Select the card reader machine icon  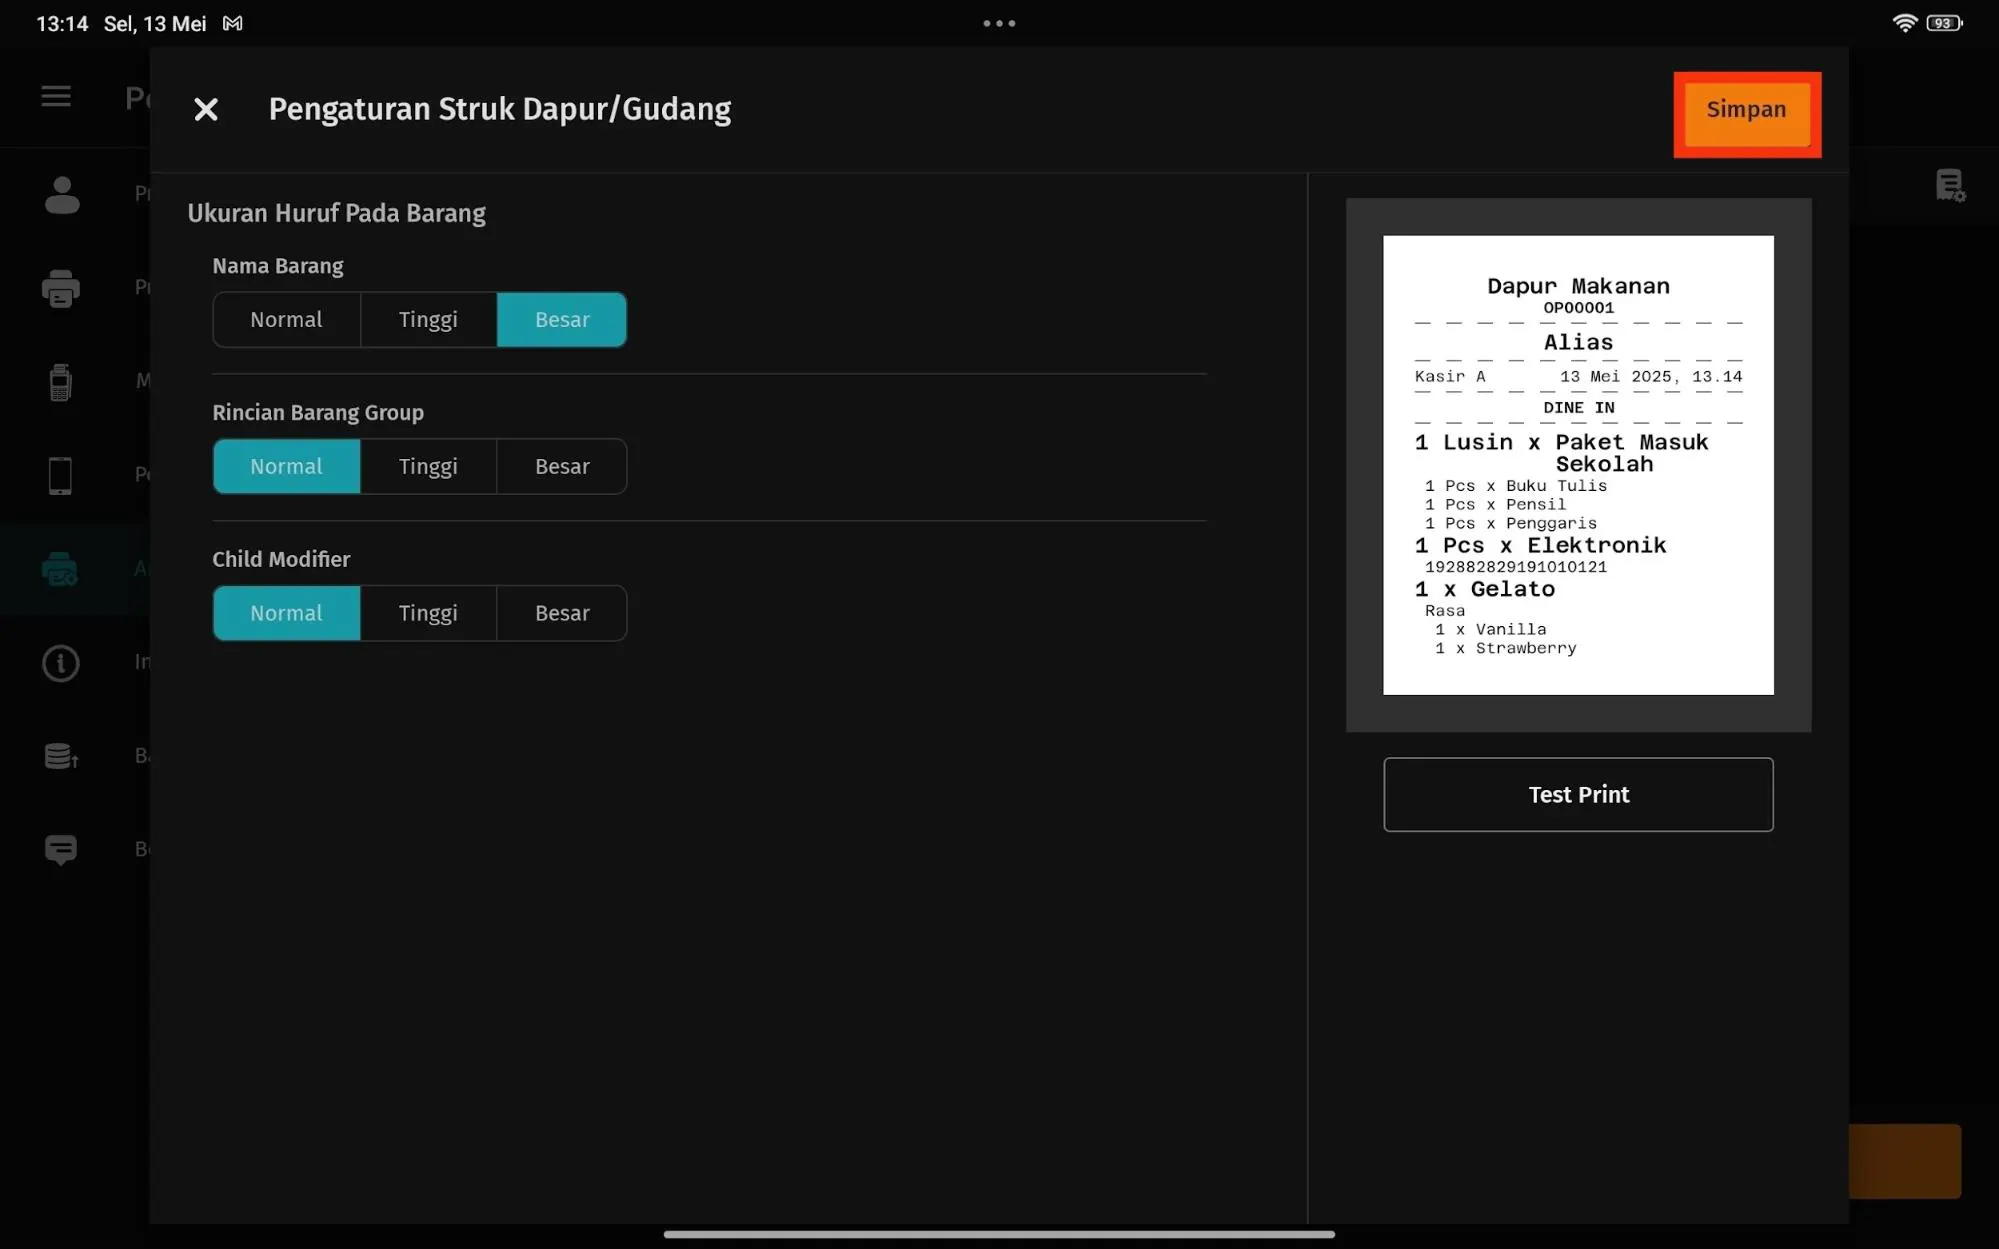coord(61,381)
